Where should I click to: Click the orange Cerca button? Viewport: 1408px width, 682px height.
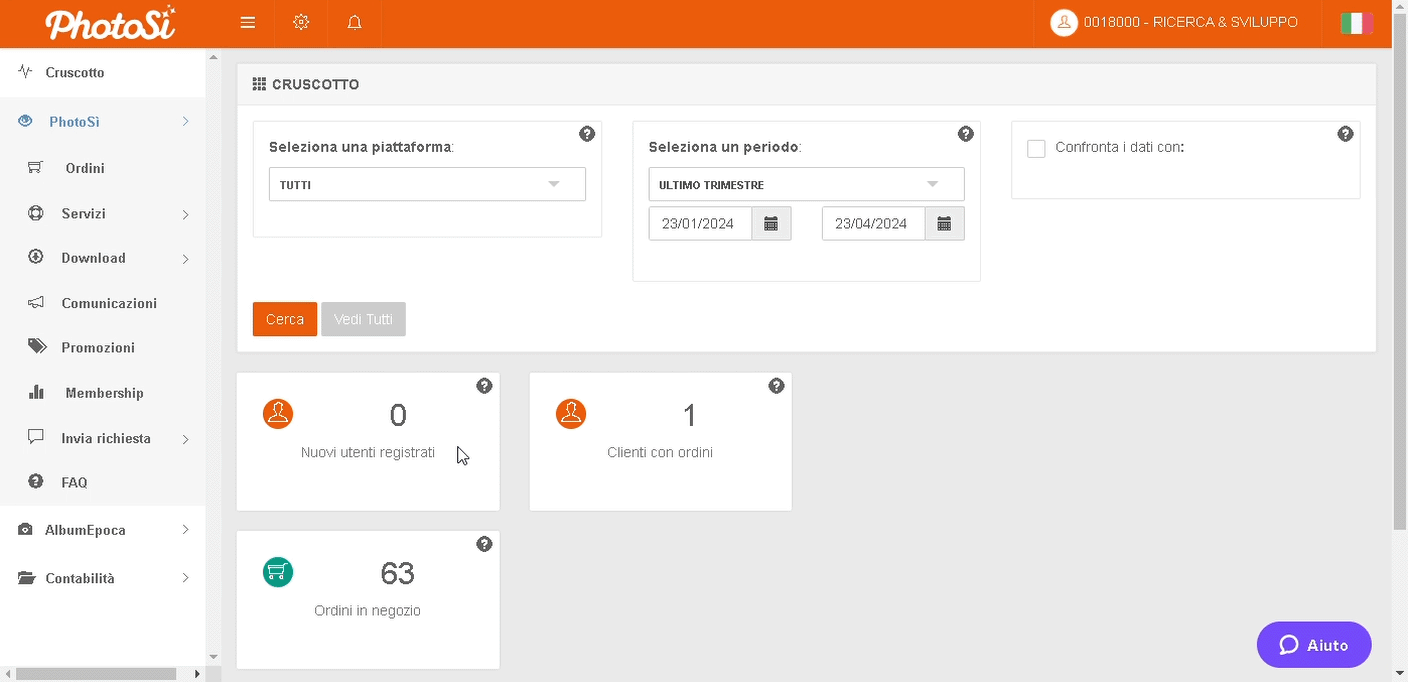pyautogui.click(x=285, y=319)
